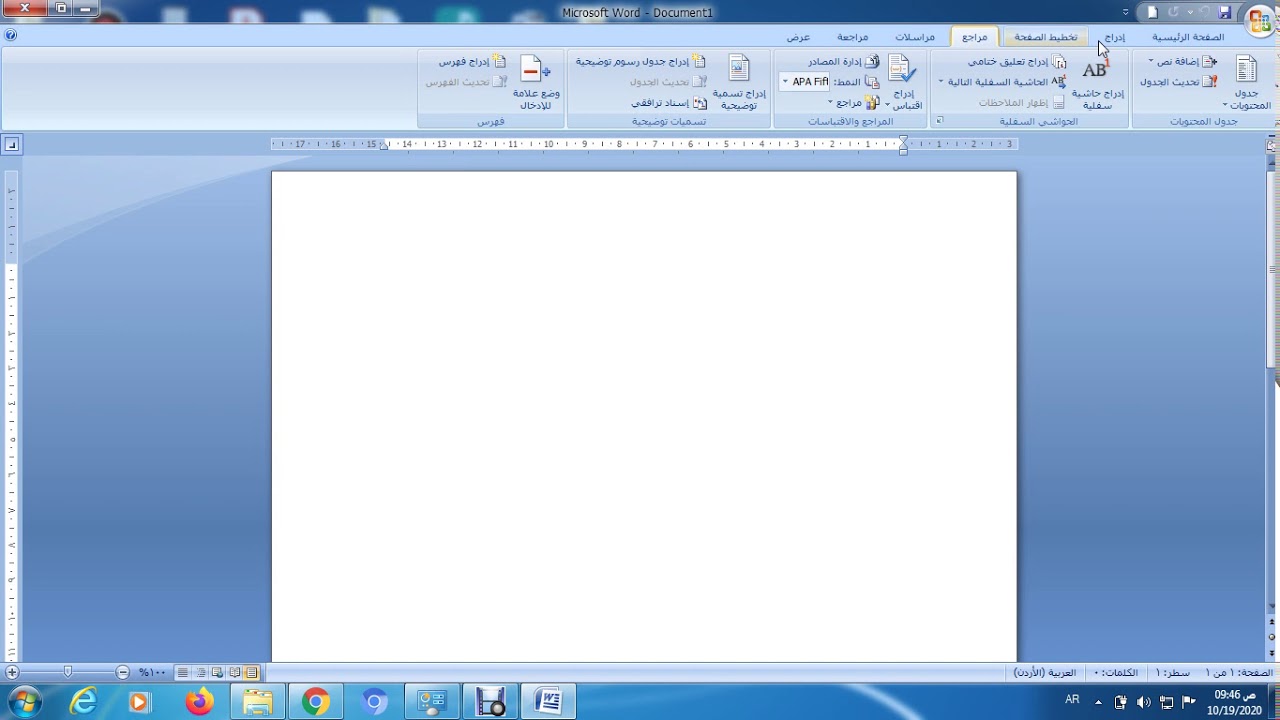Click the Office button orb
The image size is (1280, 720).
coord(1259,19)
